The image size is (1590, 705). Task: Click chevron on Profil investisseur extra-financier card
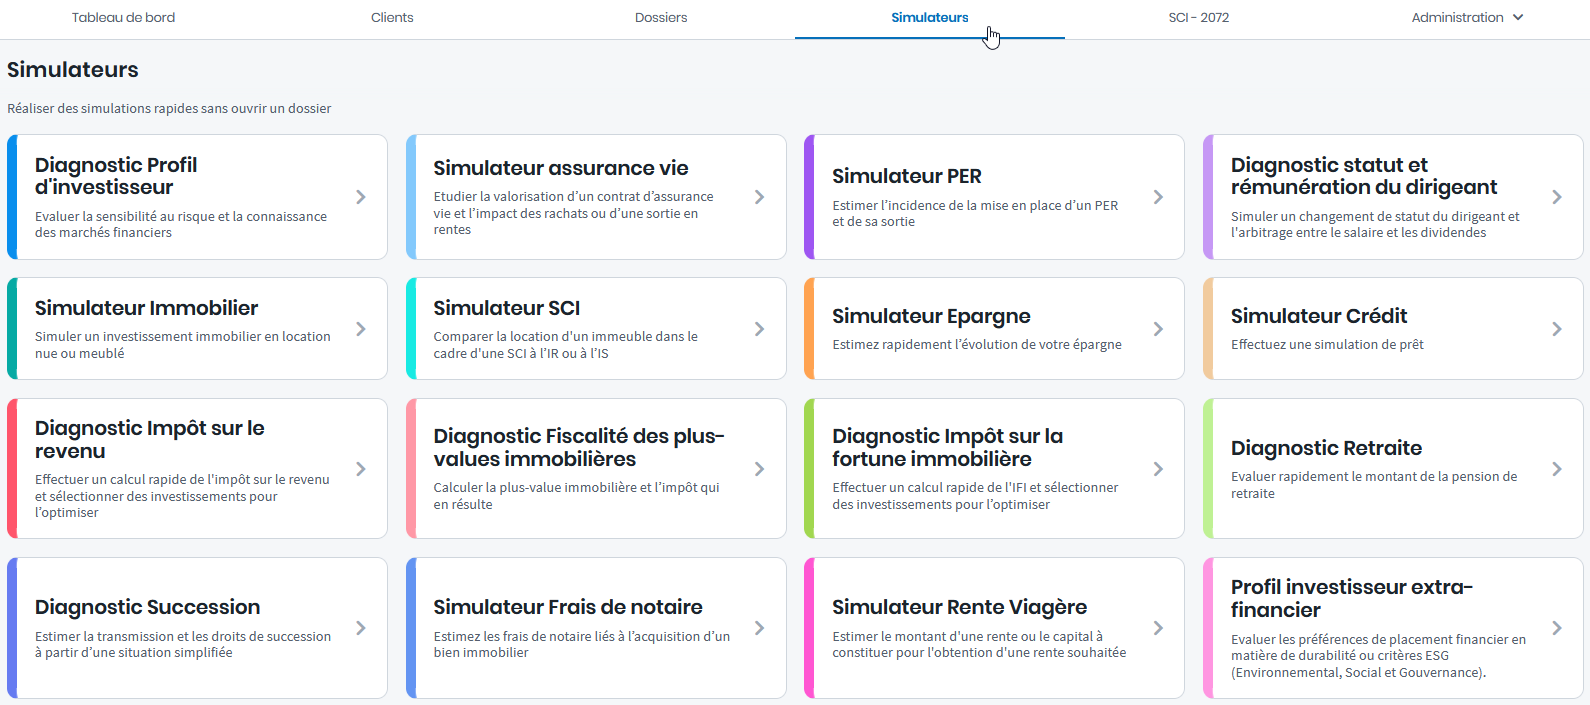[1557, 628]
